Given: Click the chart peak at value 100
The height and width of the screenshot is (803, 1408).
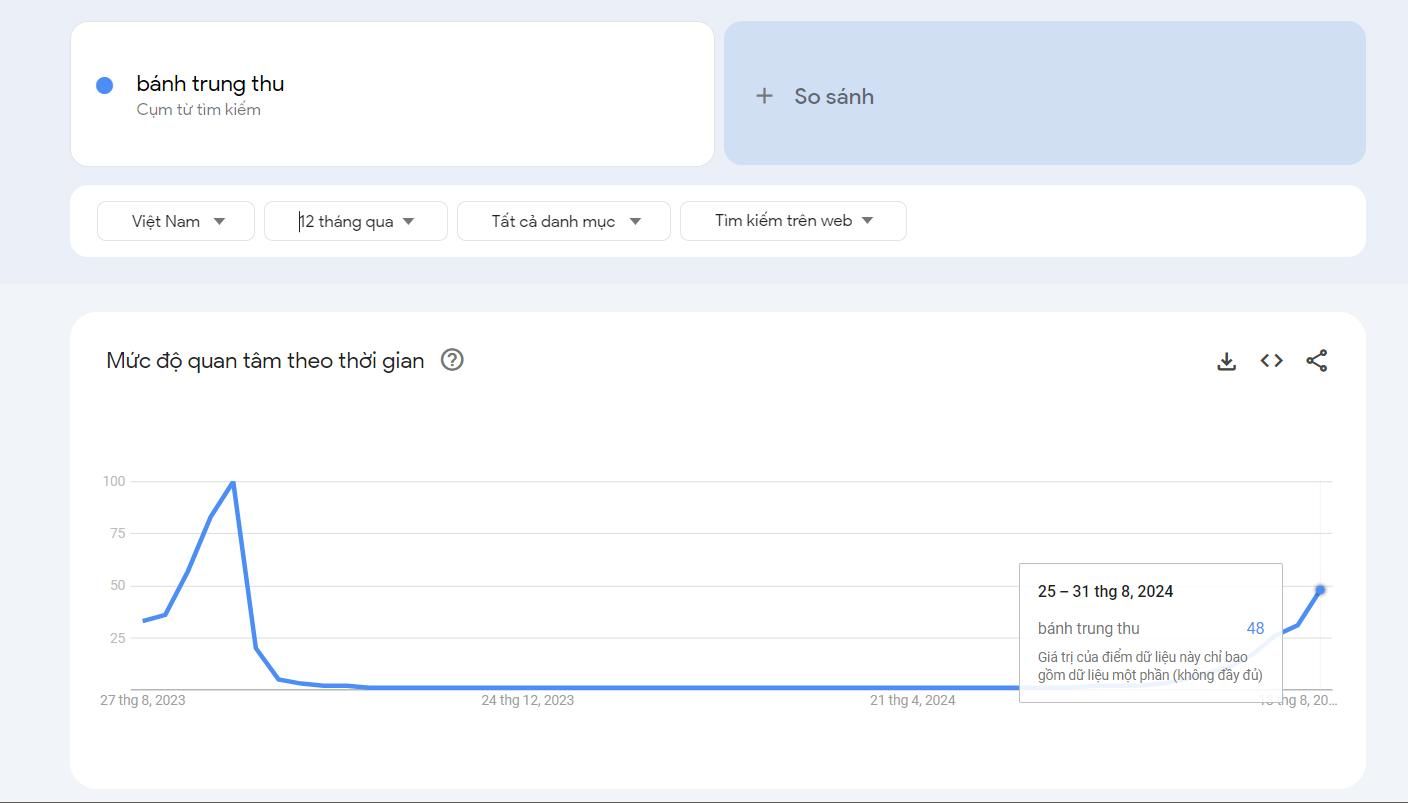Looking at the screenshot, I should pyautogui.click(x=233, y=482).
